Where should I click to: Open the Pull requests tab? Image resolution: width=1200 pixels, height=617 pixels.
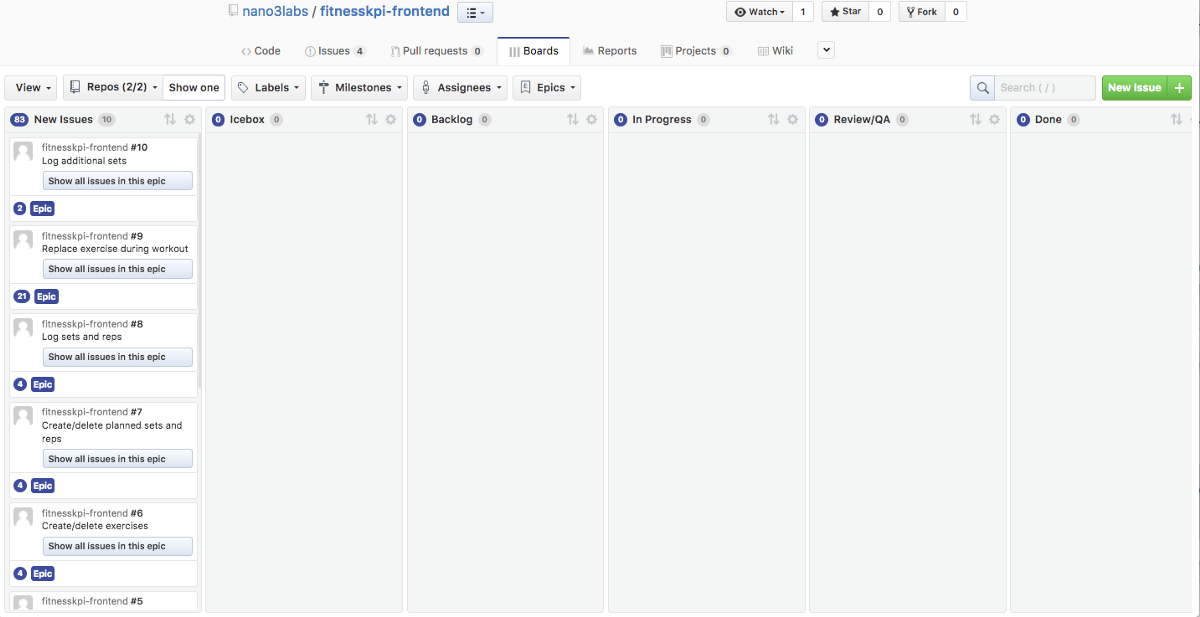[436, 51]
